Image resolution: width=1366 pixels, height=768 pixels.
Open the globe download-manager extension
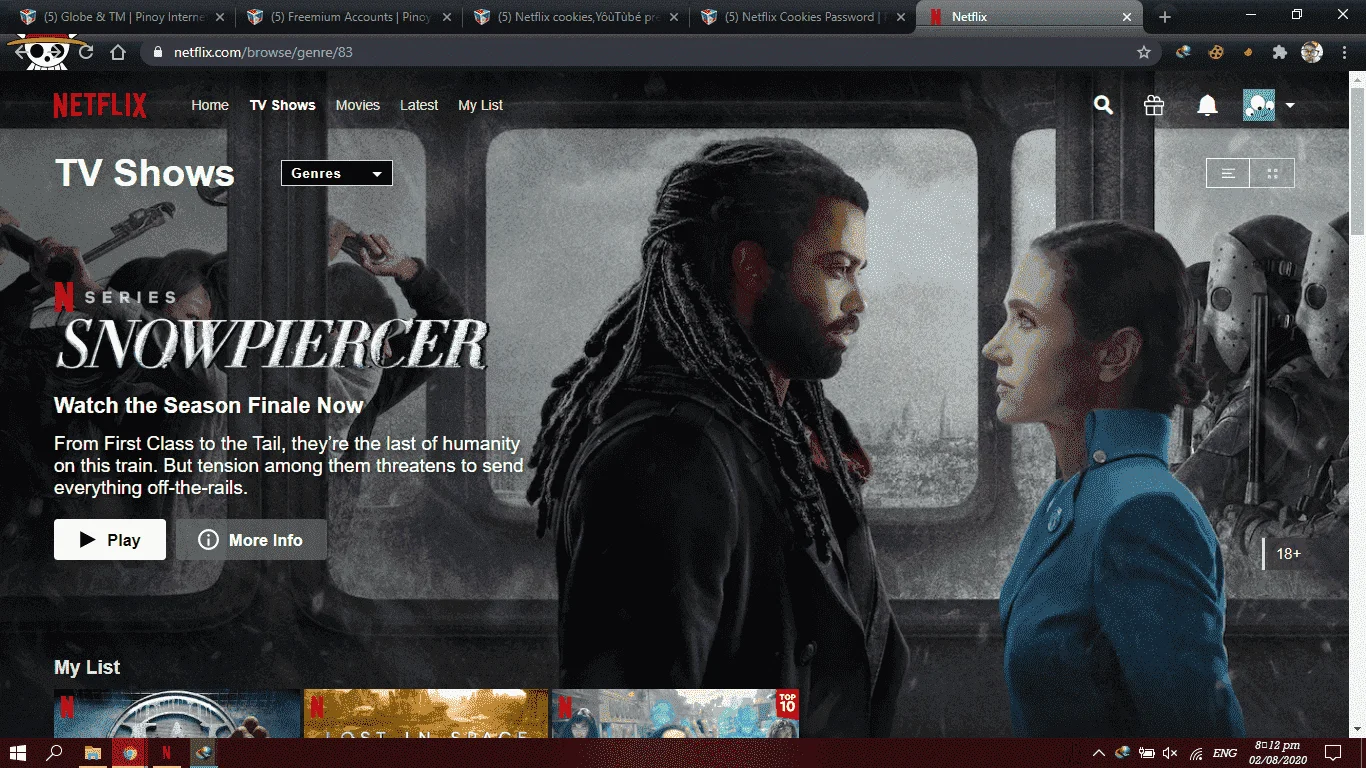tap(1183, 52)
